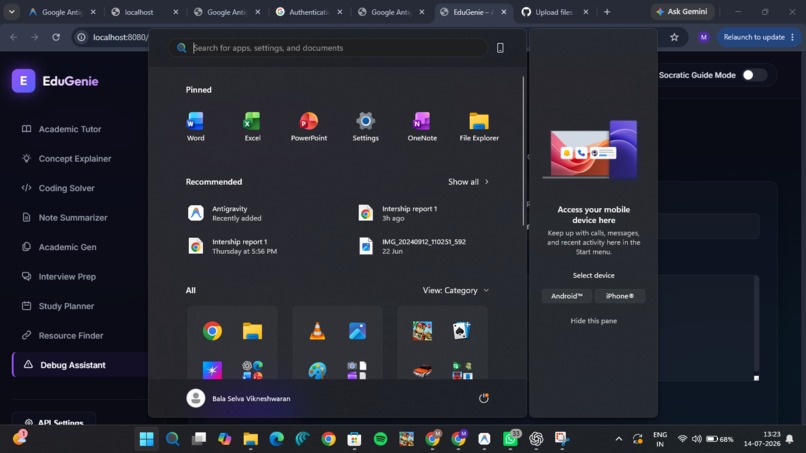Open Microsoft Store from taskbar
Screen dimensions: 806x453
354,439
